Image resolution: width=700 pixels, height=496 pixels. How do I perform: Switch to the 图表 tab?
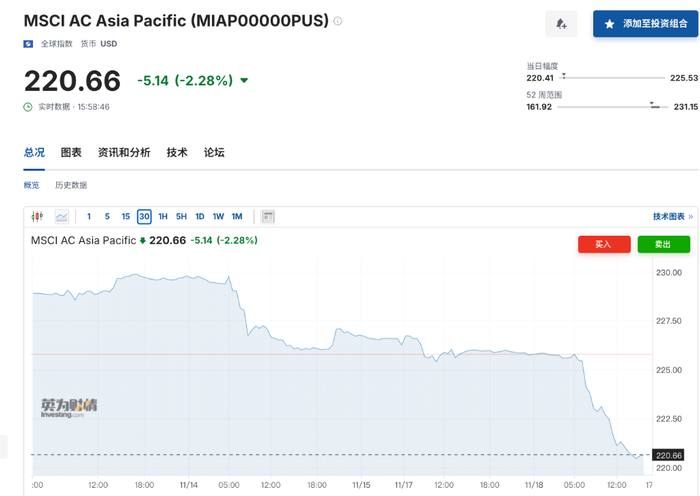[x=71, y=152]
